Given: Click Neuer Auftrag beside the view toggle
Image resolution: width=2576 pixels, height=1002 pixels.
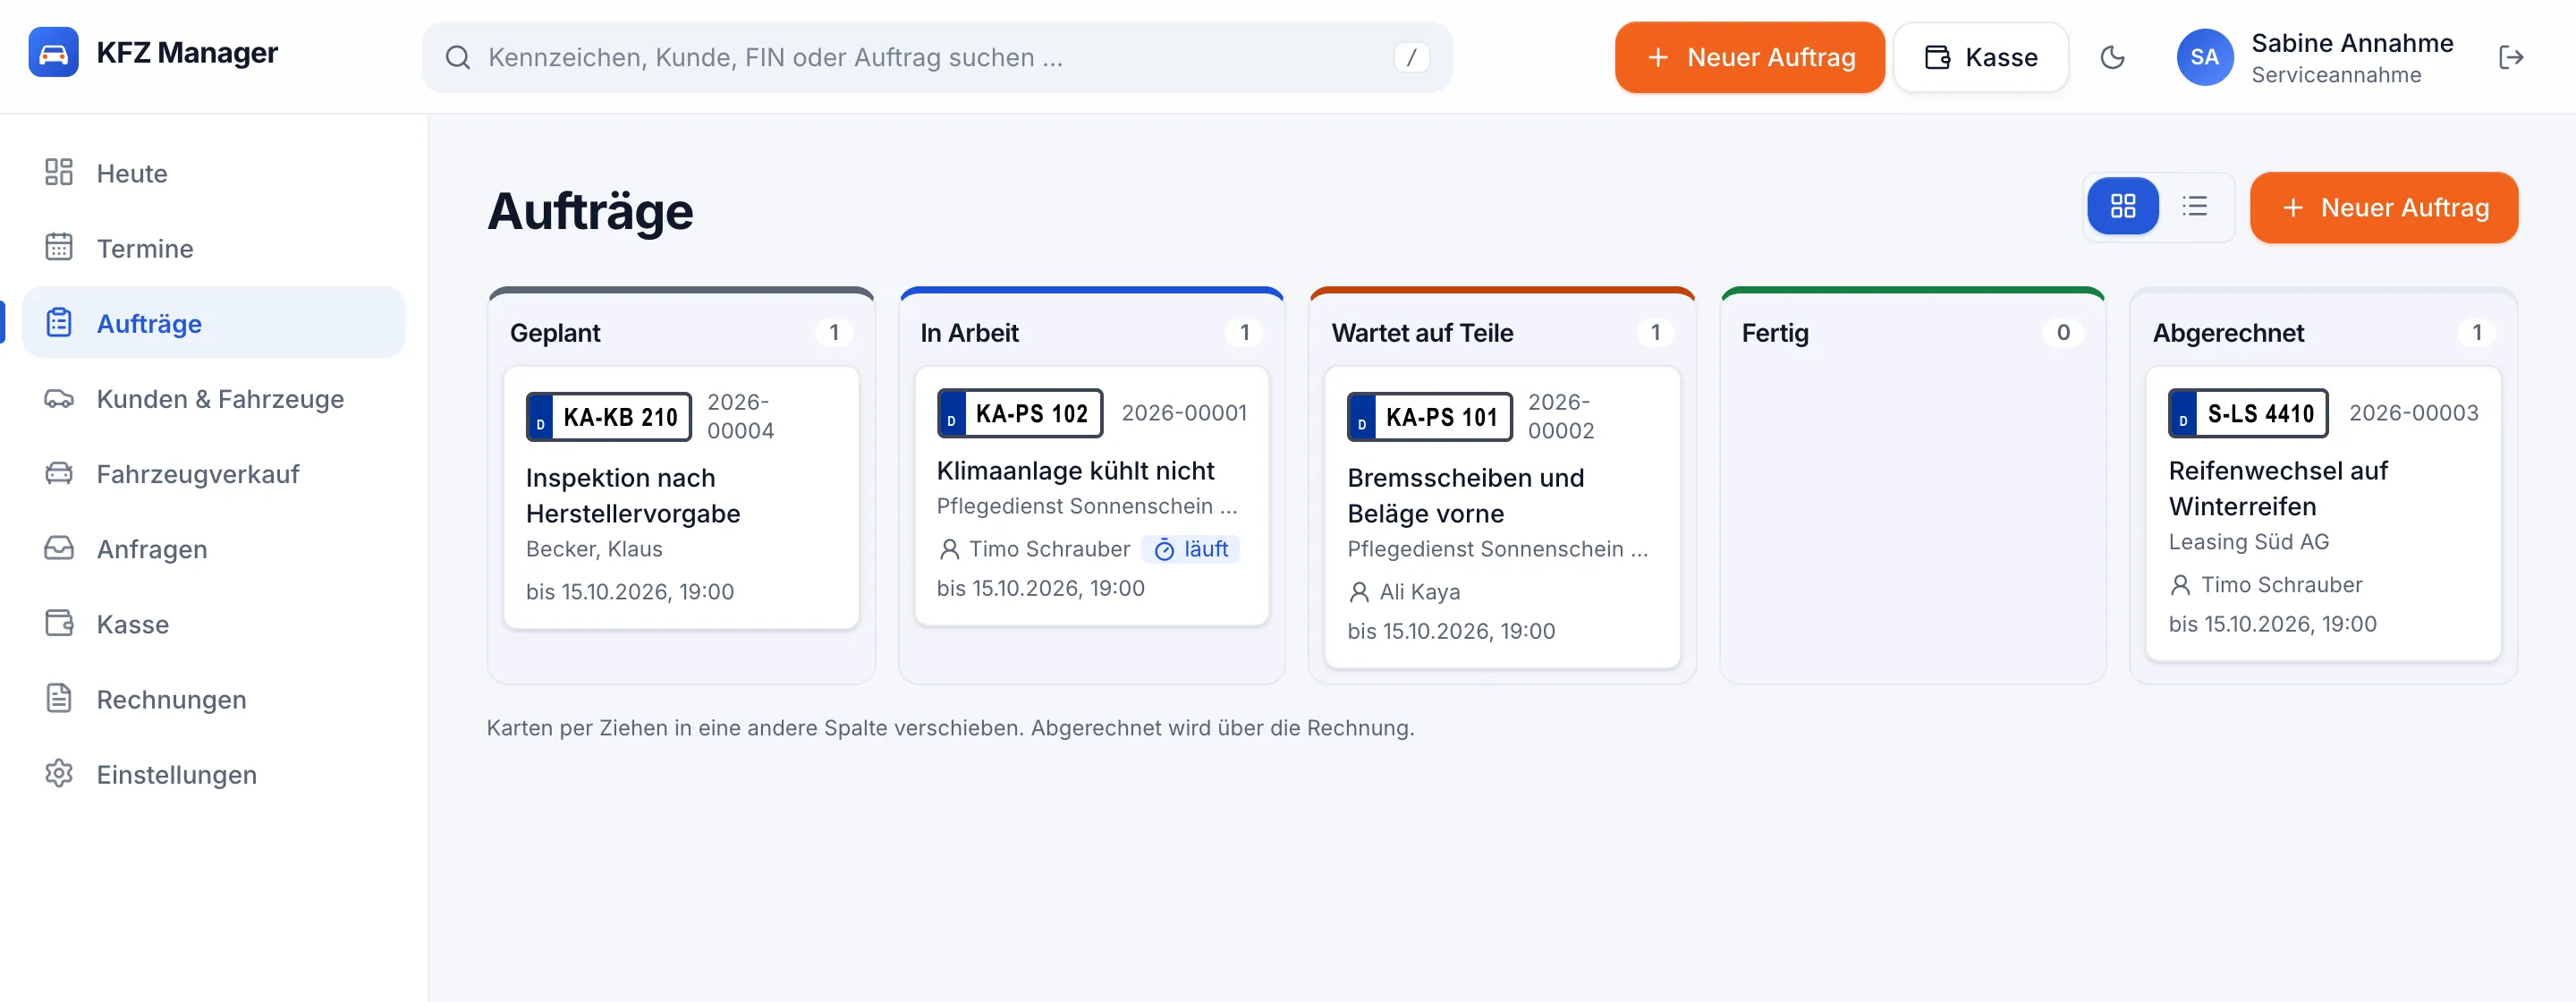Looking at the screenshot, I should click(x=2383, y=207).
